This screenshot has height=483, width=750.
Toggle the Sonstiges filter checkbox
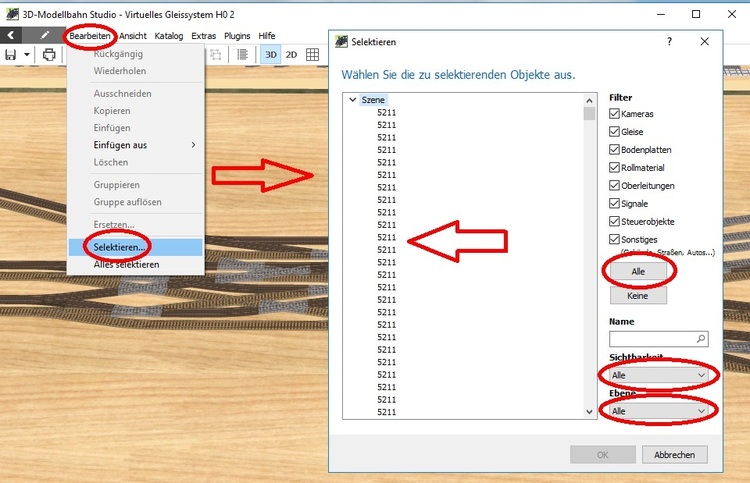point(615,239)
